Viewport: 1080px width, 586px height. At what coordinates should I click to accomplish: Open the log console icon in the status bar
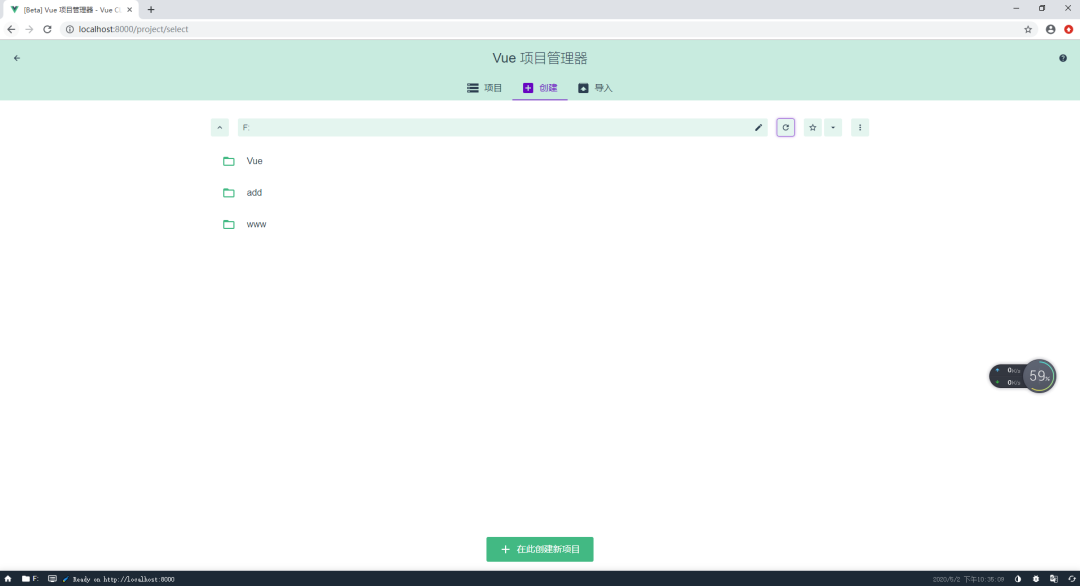click(x=52, y=579)
